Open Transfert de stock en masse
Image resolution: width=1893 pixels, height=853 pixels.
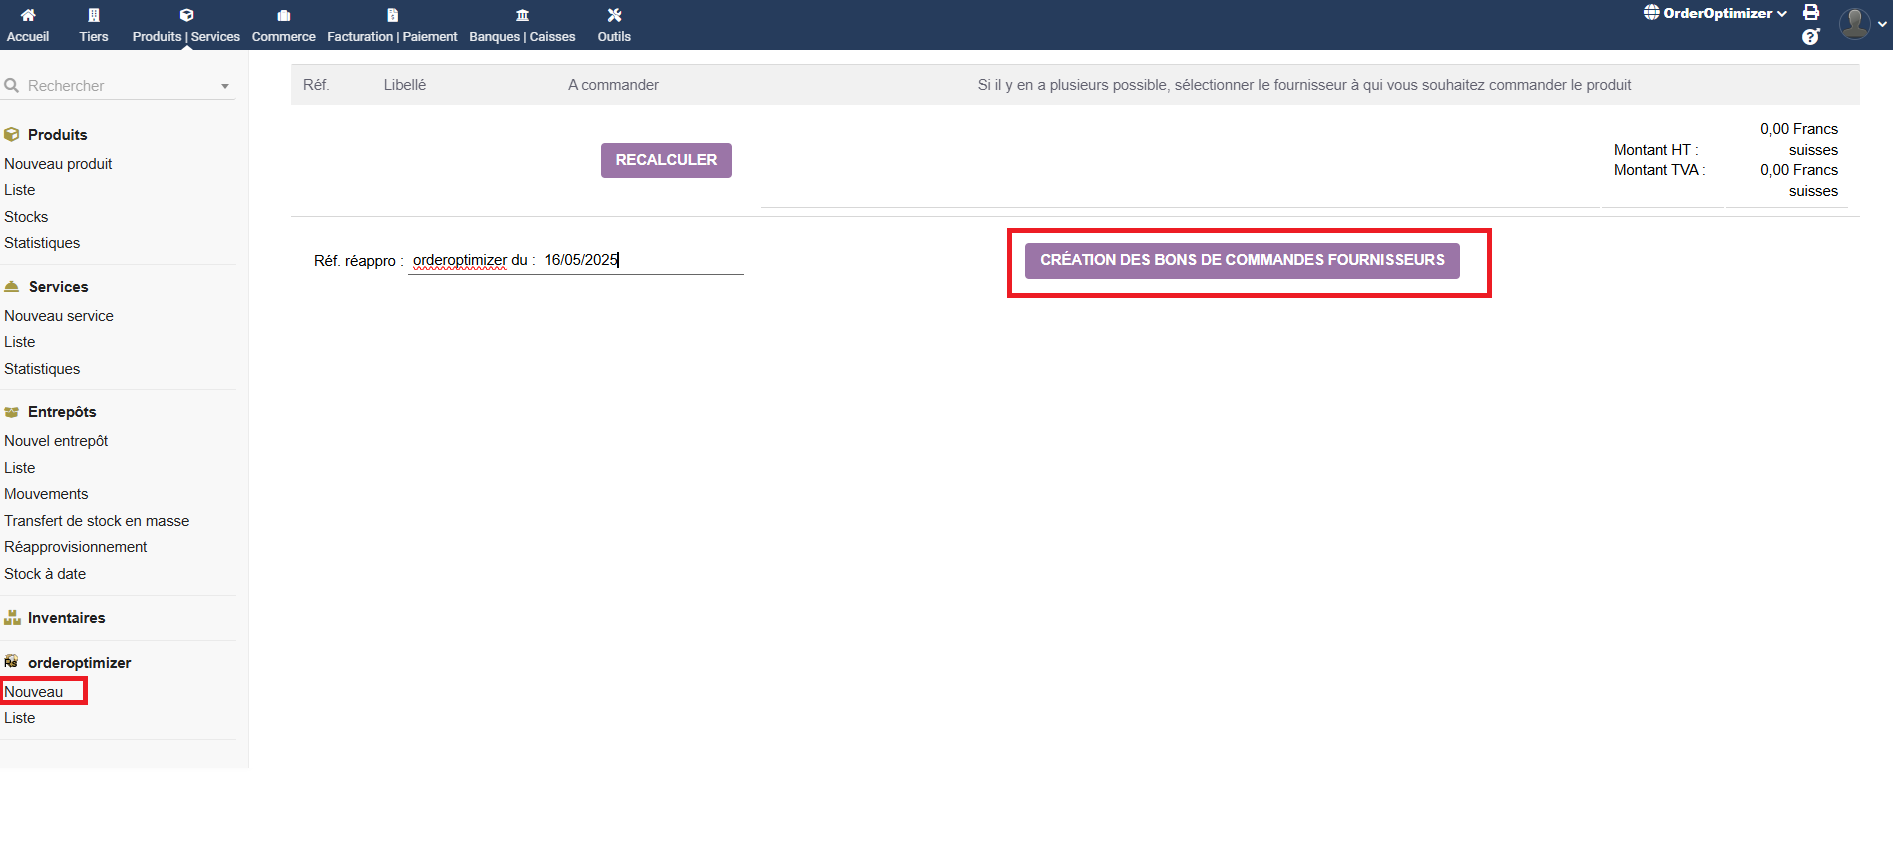click(x=97, y=521)
